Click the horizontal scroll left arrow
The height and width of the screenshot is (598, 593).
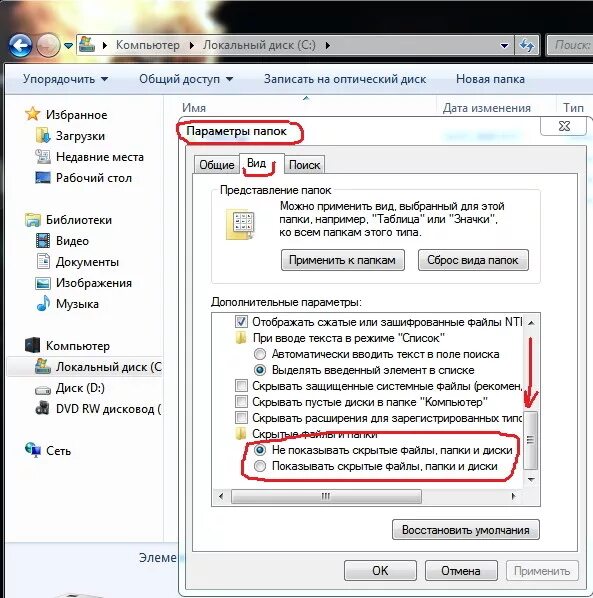[x=221, y=496]
